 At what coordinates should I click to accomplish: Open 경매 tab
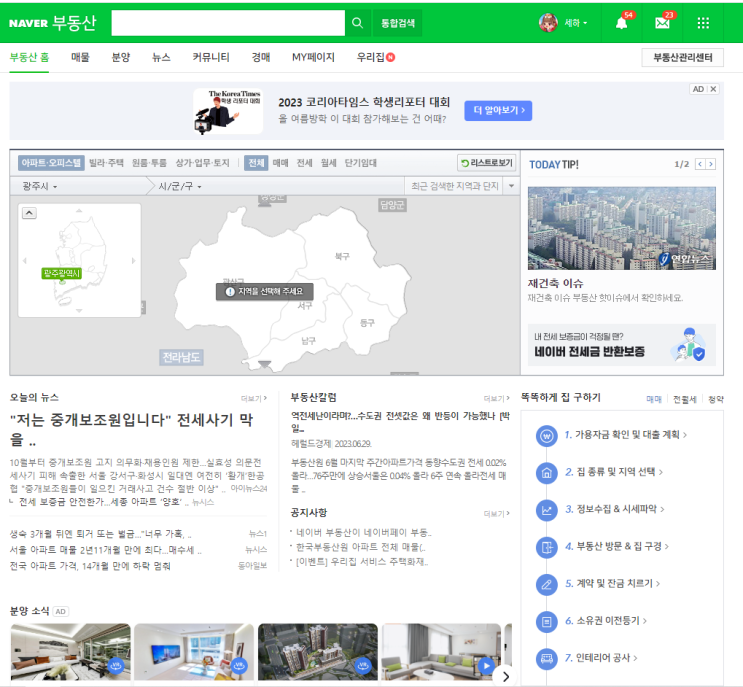[261, 57]
